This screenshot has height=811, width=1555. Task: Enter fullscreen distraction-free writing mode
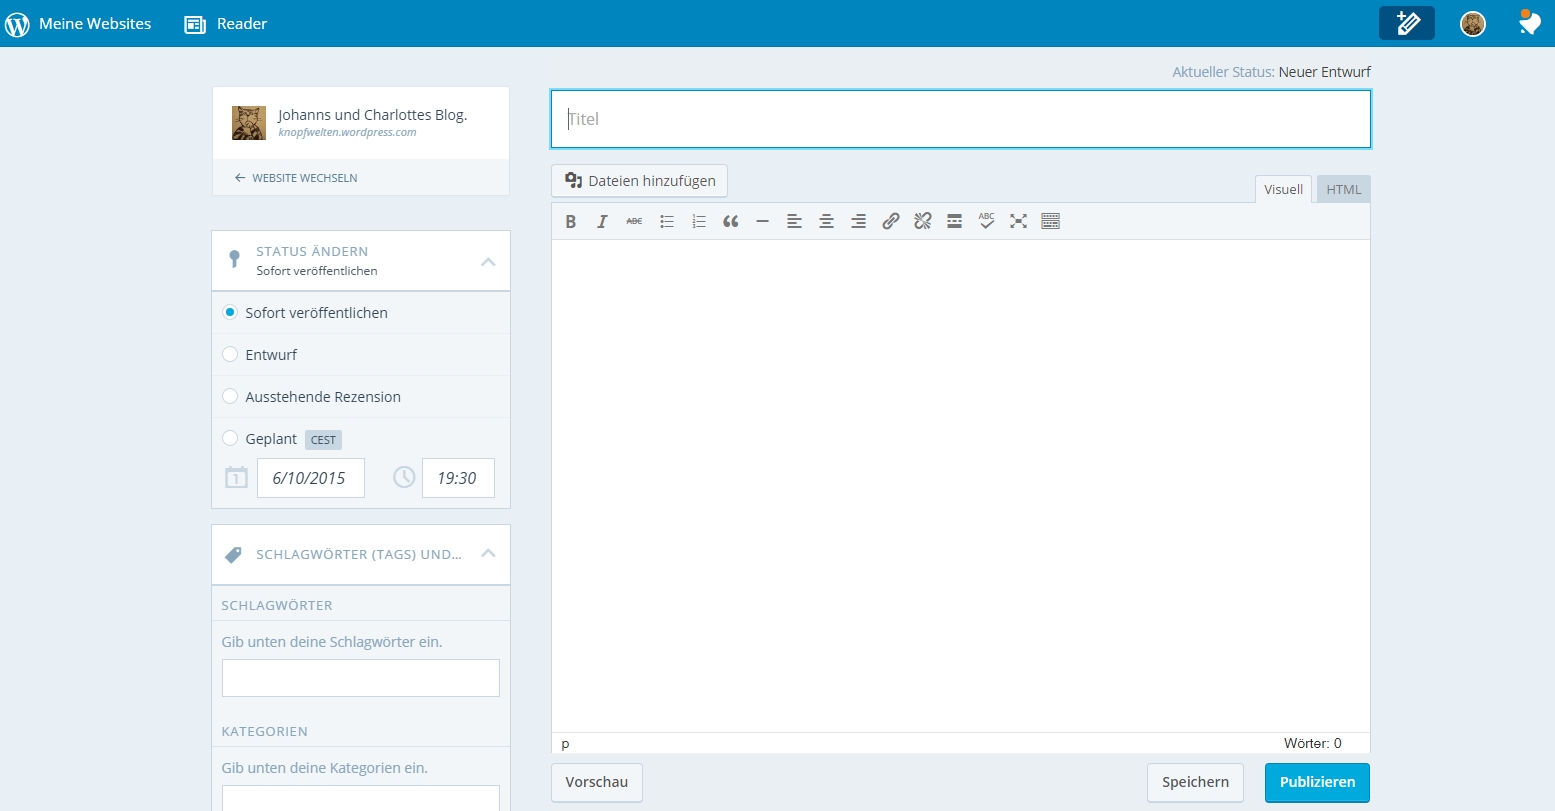(x=1018, y=222)
